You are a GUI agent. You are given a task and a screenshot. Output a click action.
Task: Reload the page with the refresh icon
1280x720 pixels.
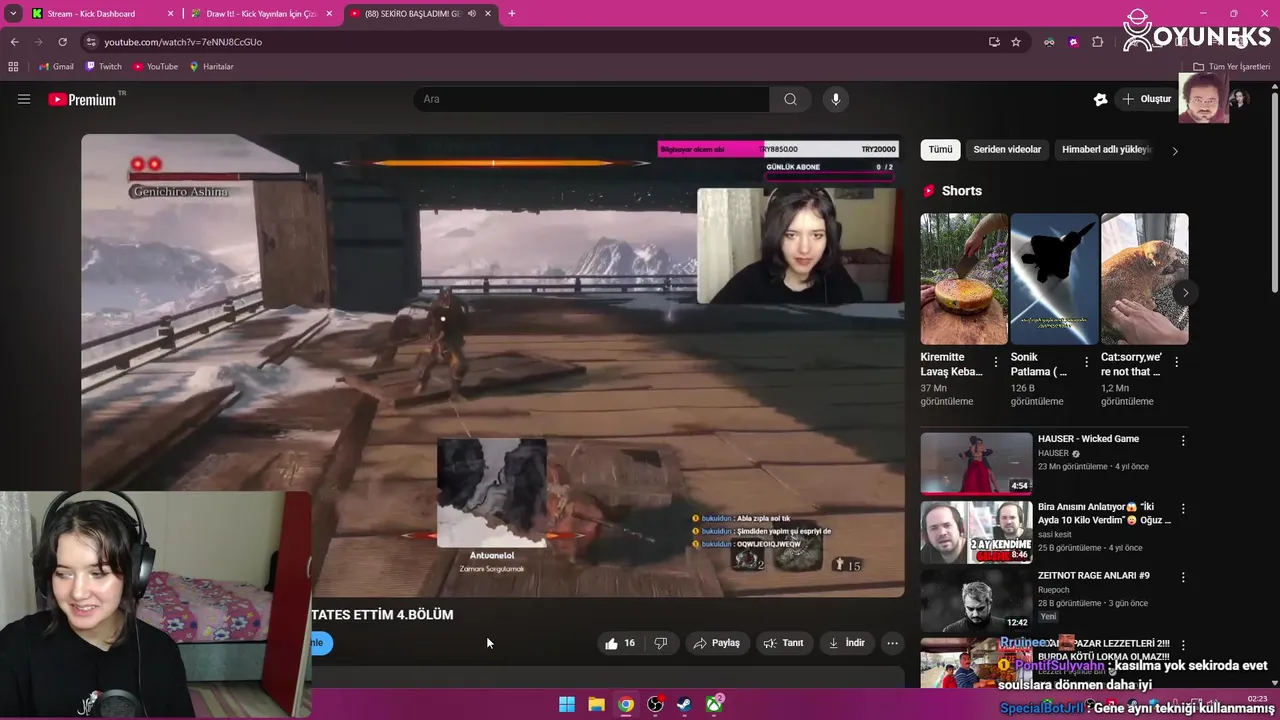(62, 42)
